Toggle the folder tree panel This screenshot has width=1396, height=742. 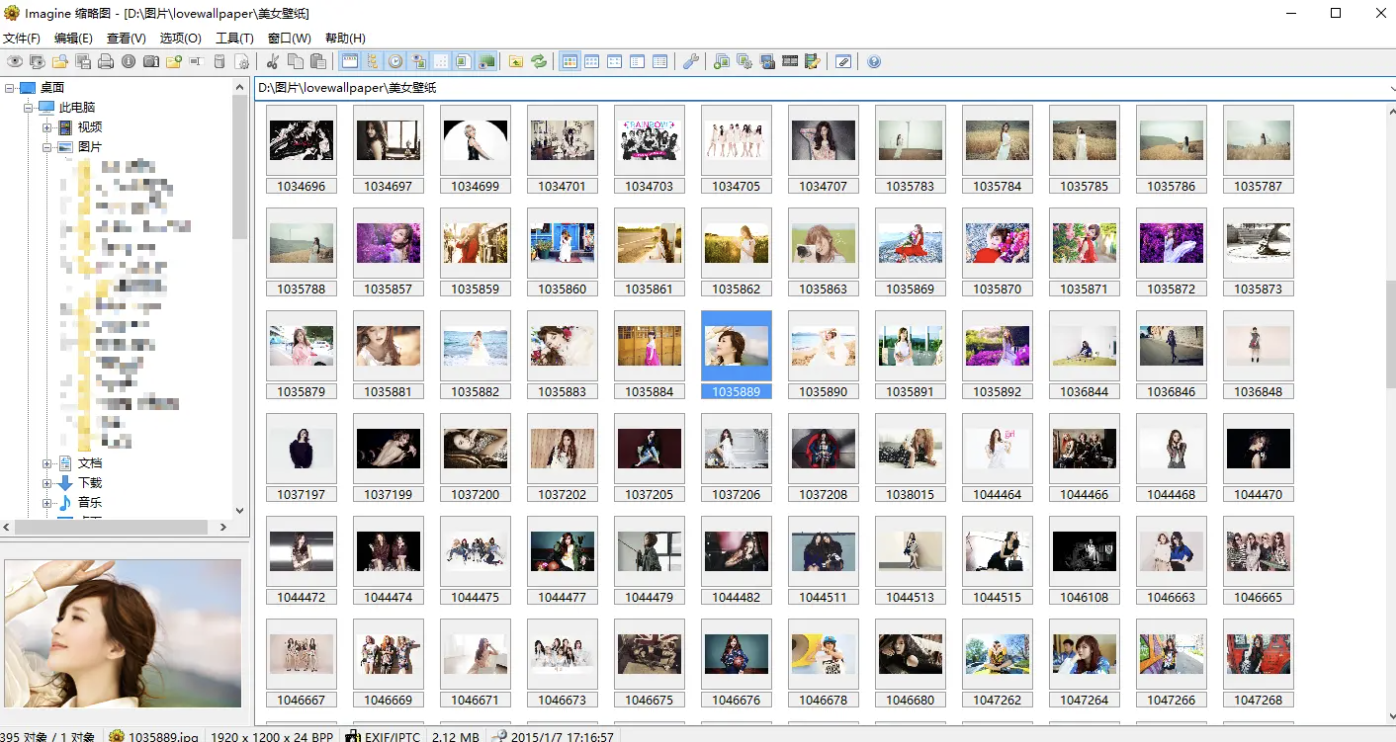[x=372, y=62]
